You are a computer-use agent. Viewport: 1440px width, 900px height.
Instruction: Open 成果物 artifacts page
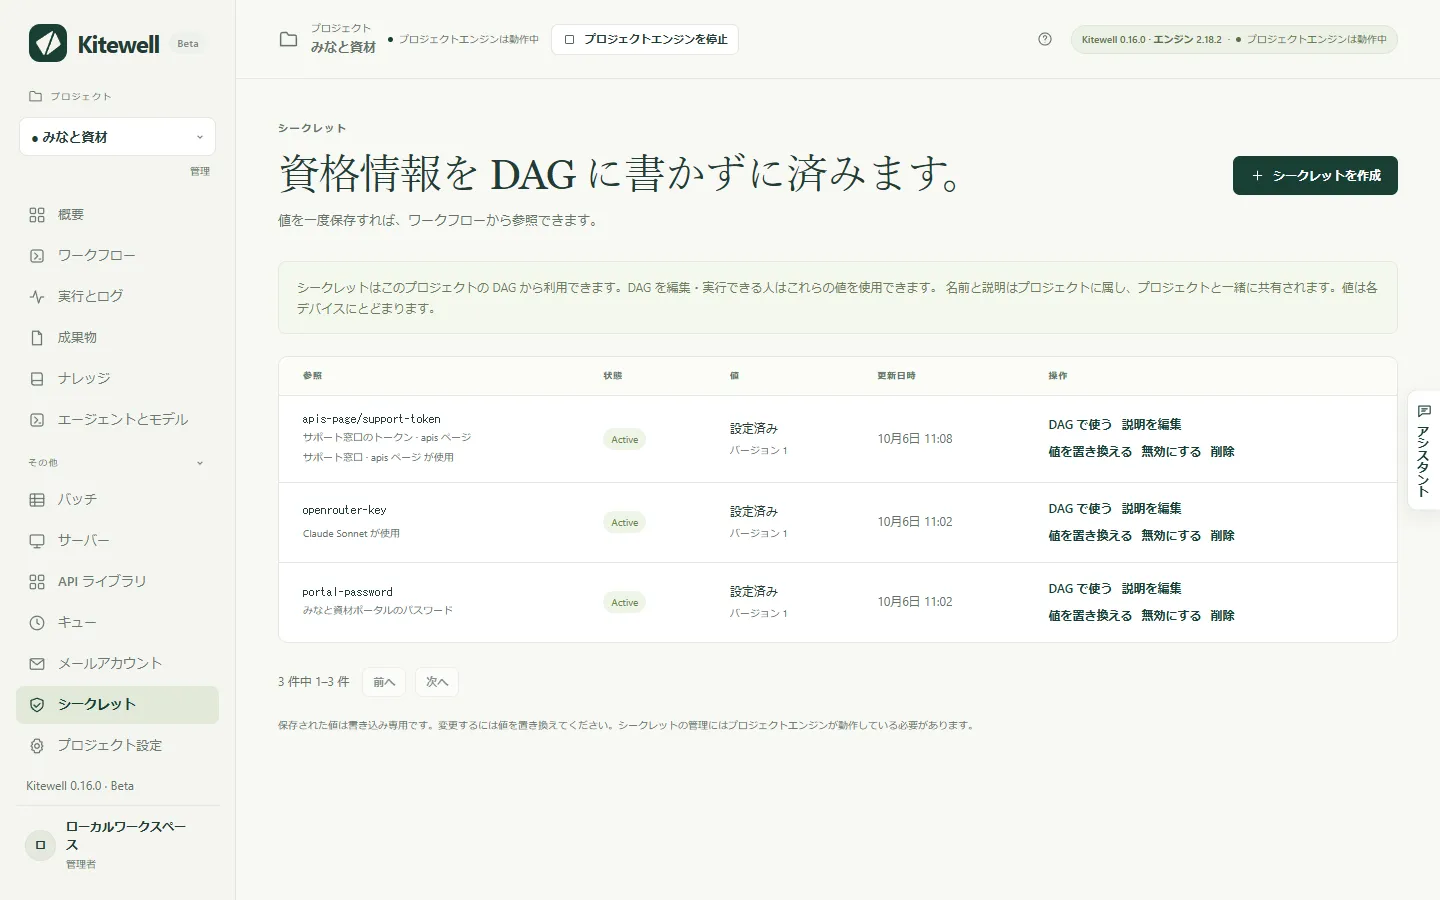[x=117, y=338]
